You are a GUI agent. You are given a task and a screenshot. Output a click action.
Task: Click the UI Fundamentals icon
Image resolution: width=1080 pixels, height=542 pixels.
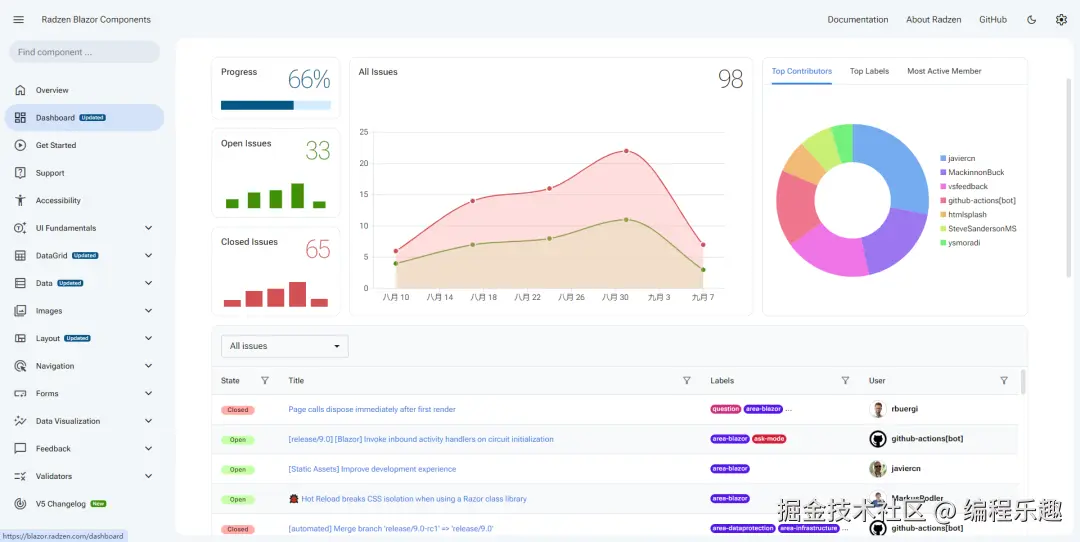pyautogui.click(x=21, y=228)
